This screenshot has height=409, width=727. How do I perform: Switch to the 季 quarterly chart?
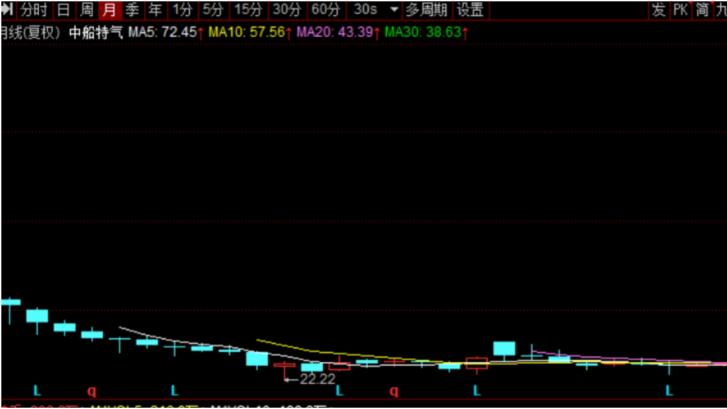tap(132, 10)
